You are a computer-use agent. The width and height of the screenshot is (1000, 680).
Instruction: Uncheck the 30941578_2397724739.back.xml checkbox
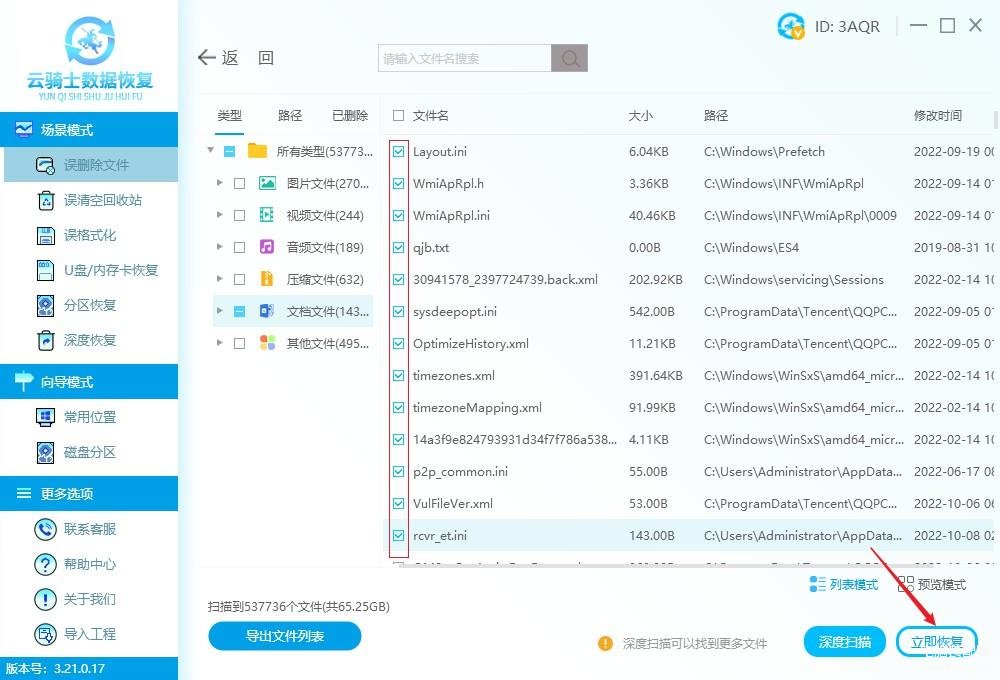pos(399,279)
